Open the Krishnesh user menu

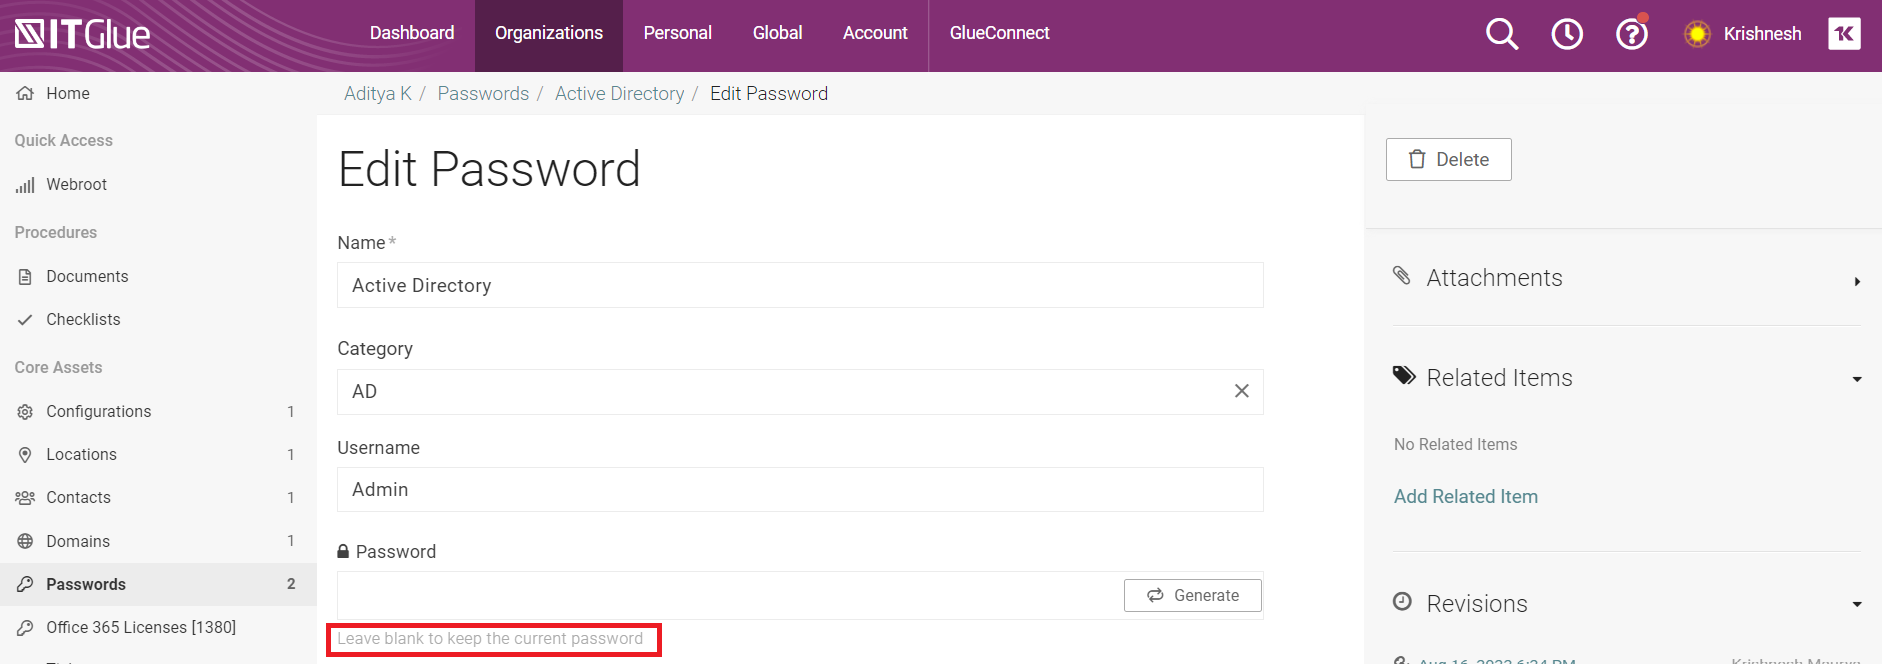click(1762, 34)
